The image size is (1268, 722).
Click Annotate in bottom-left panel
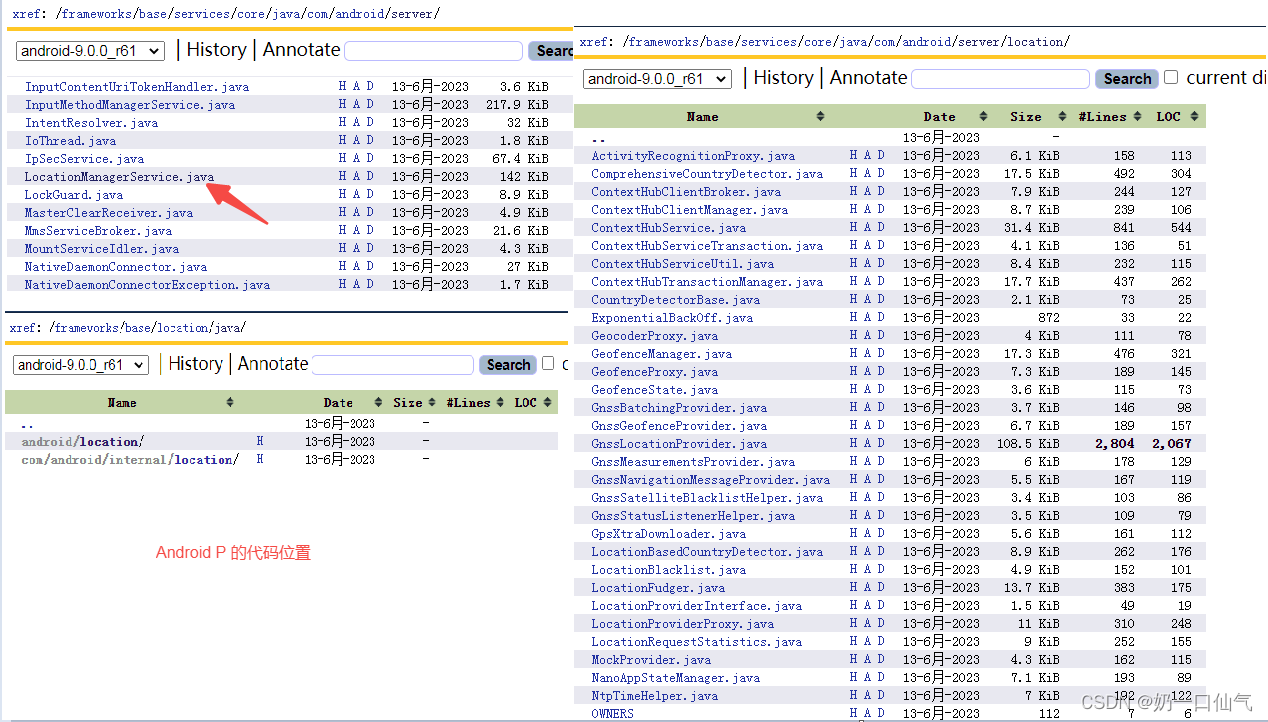pyautogui.click(x=273, y=364)
